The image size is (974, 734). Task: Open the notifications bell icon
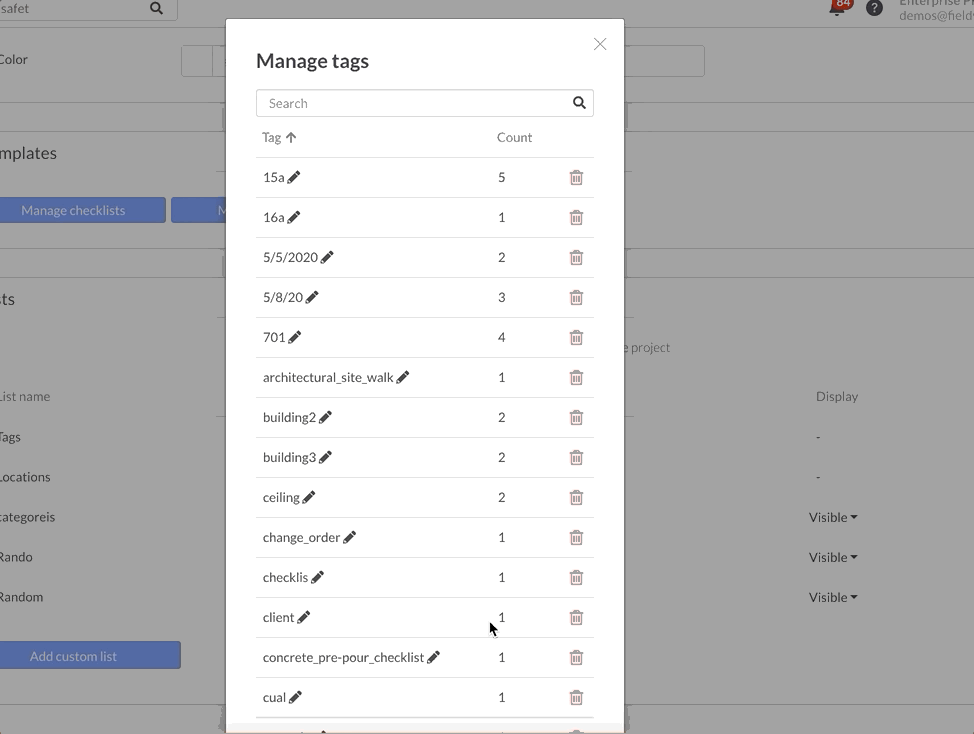[x=838, y=8]
